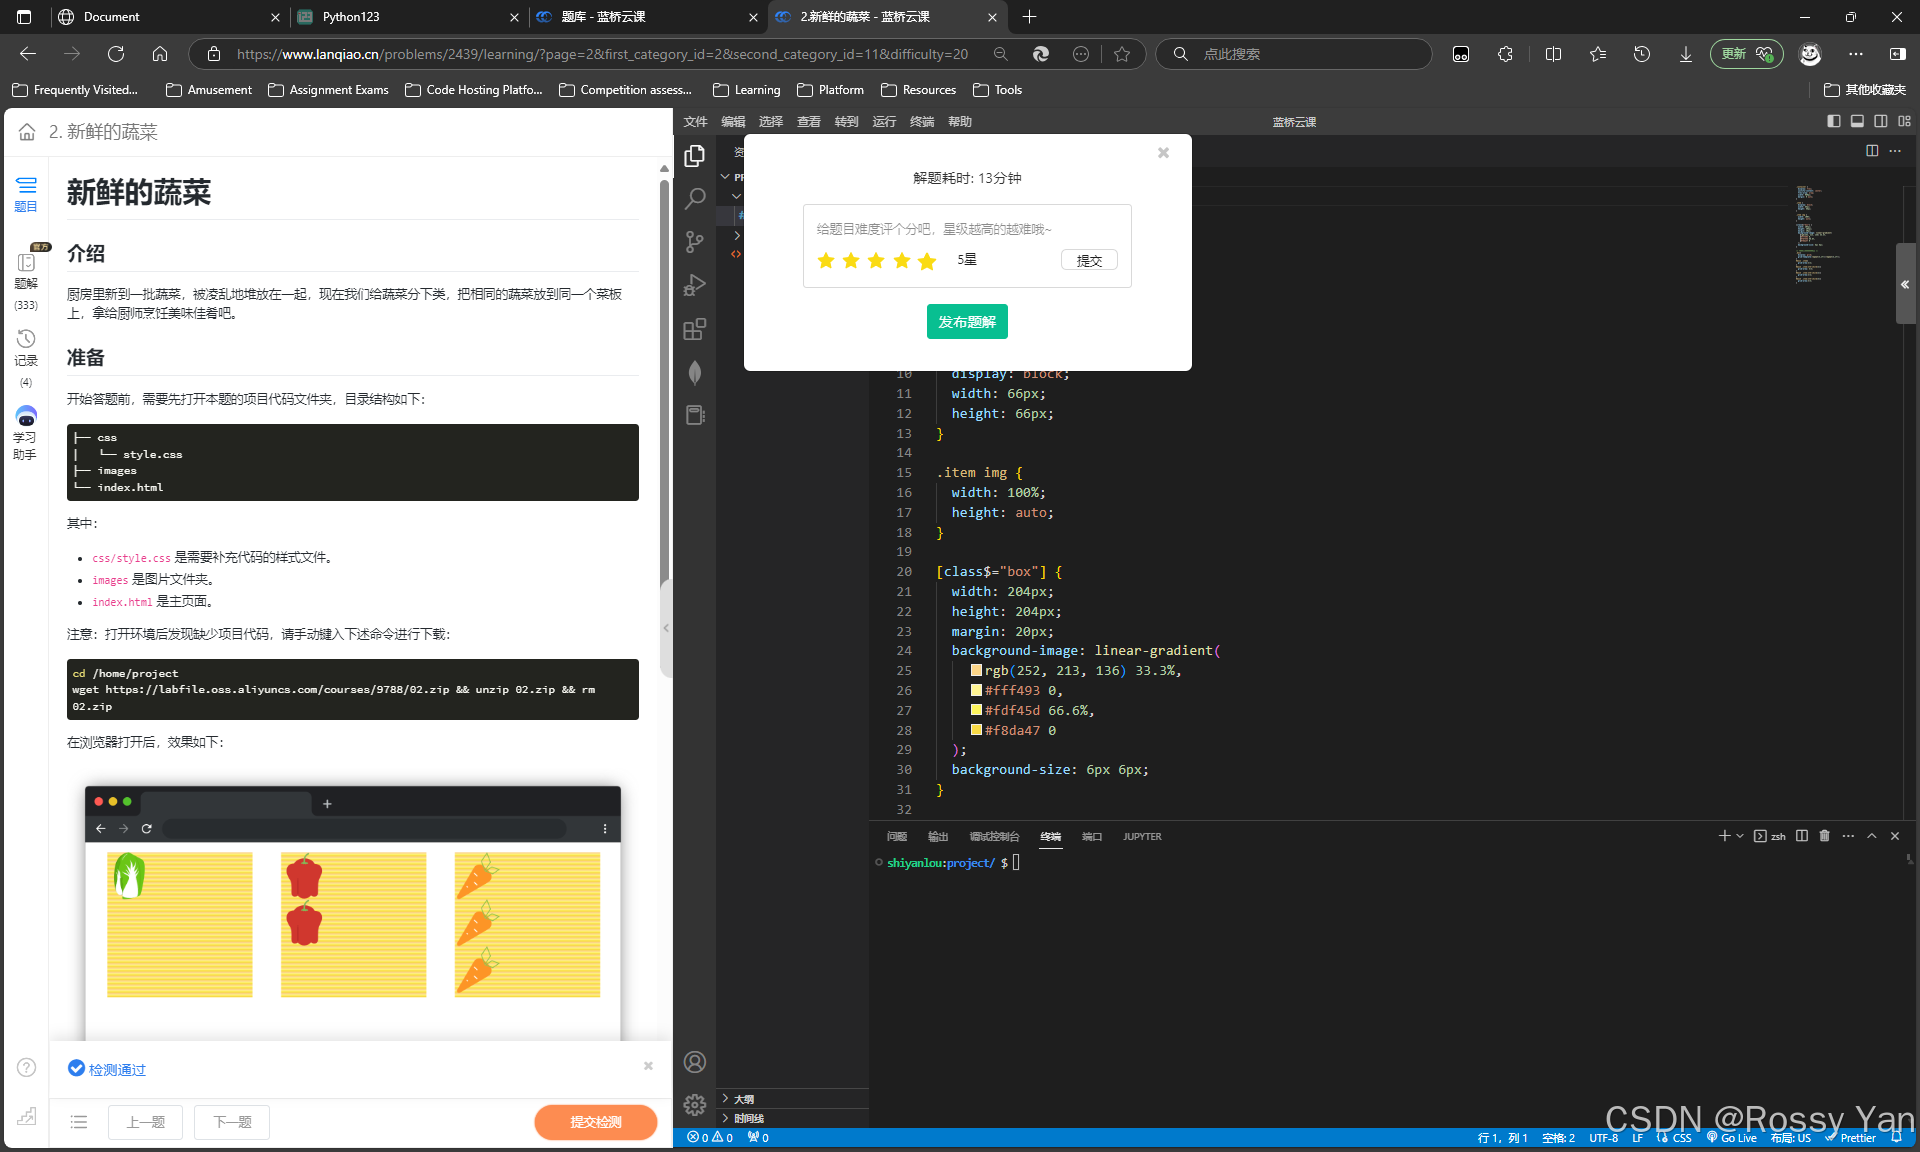Select the first rating star
Image resolution: width=1920 pixels, height=1152 pixels.
(x=826, y=261)
